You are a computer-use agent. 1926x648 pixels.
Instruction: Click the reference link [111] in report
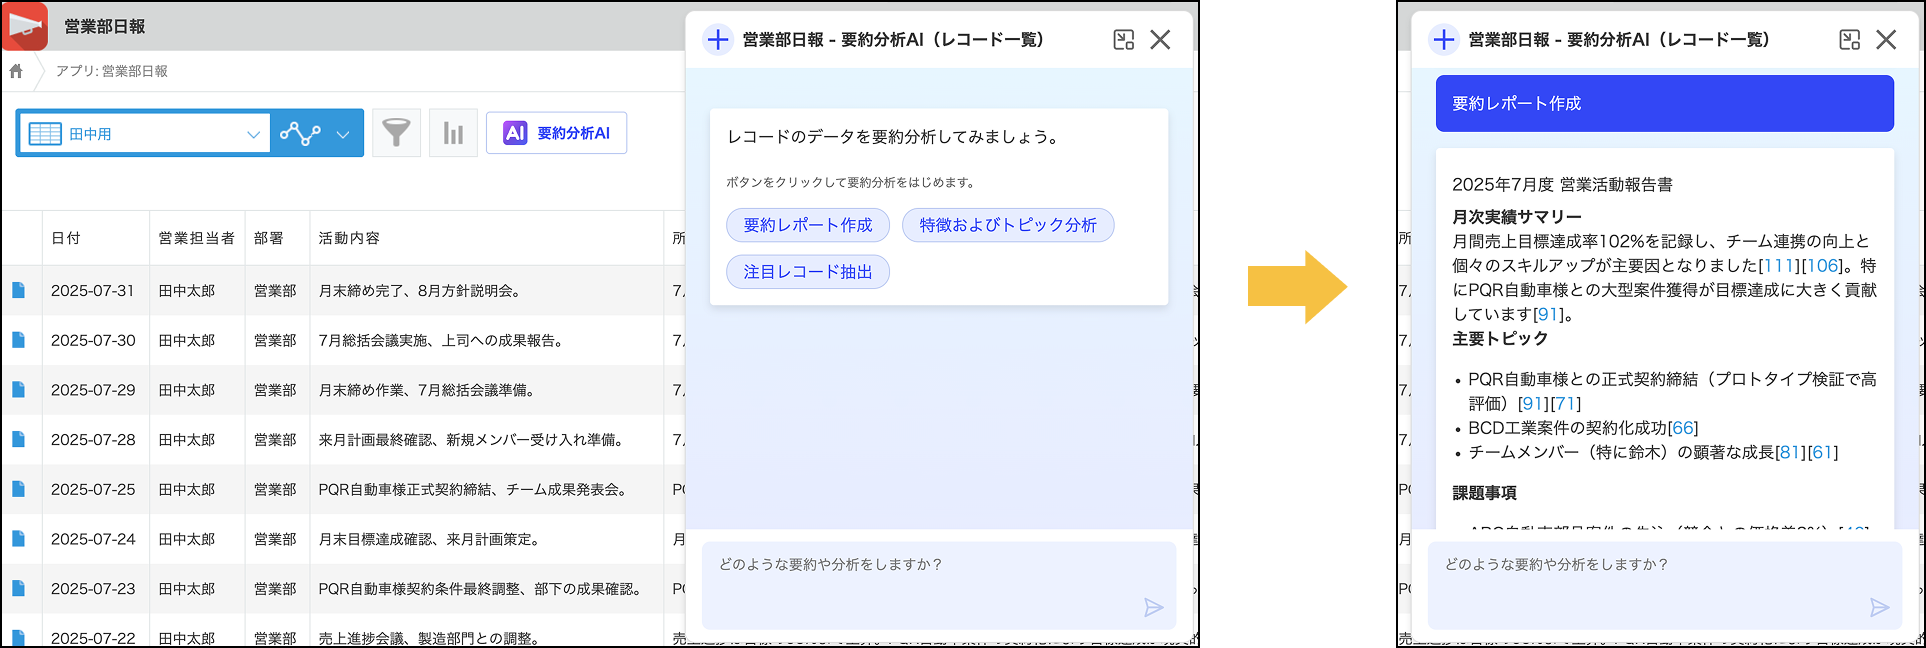coord(1778,266)
